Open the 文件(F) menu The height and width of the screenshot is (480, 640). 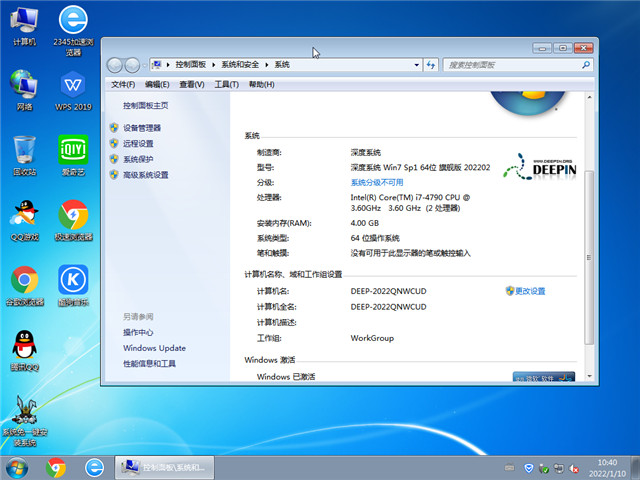point(123,85)
